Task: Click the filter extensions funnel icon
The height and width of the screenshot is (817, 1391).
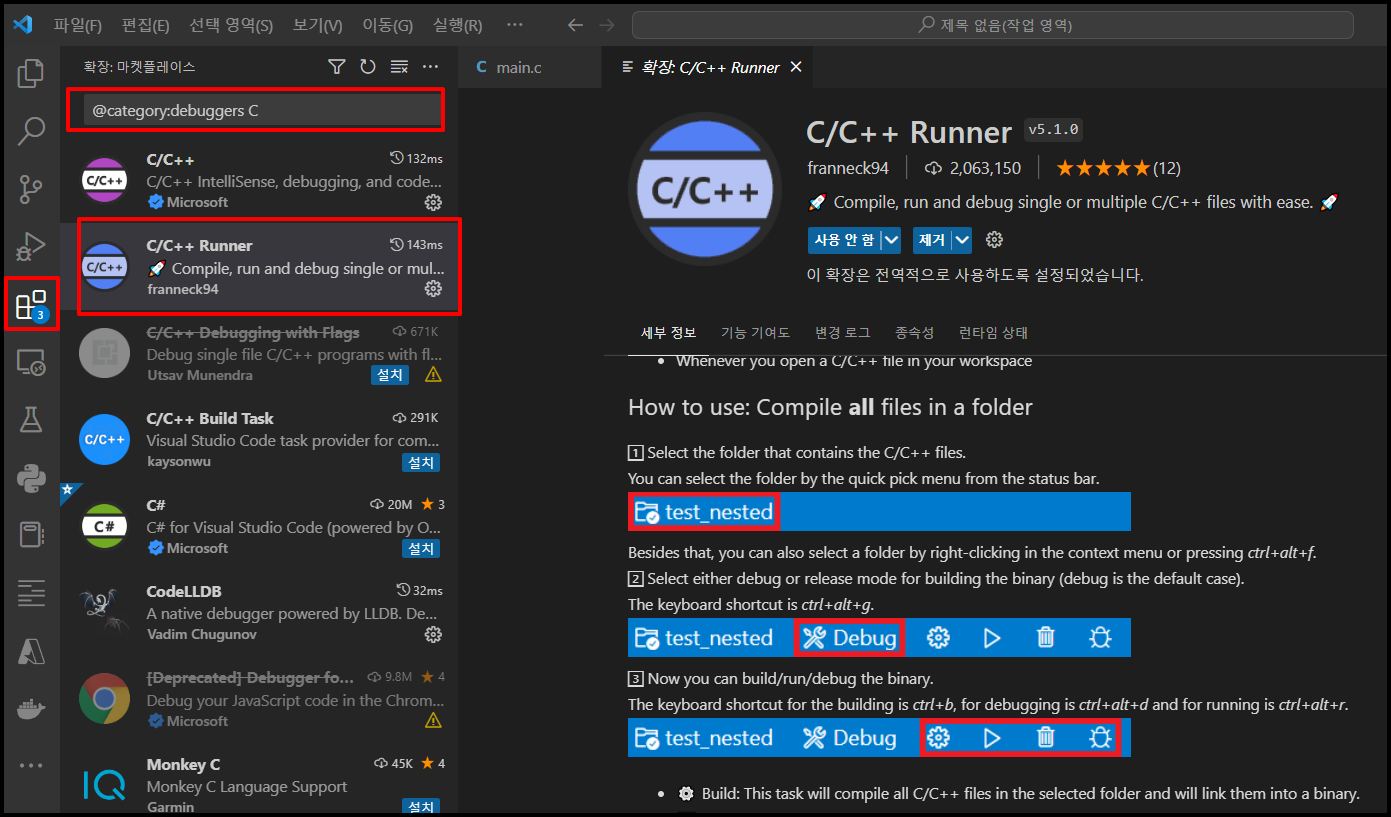Action: 337,67
